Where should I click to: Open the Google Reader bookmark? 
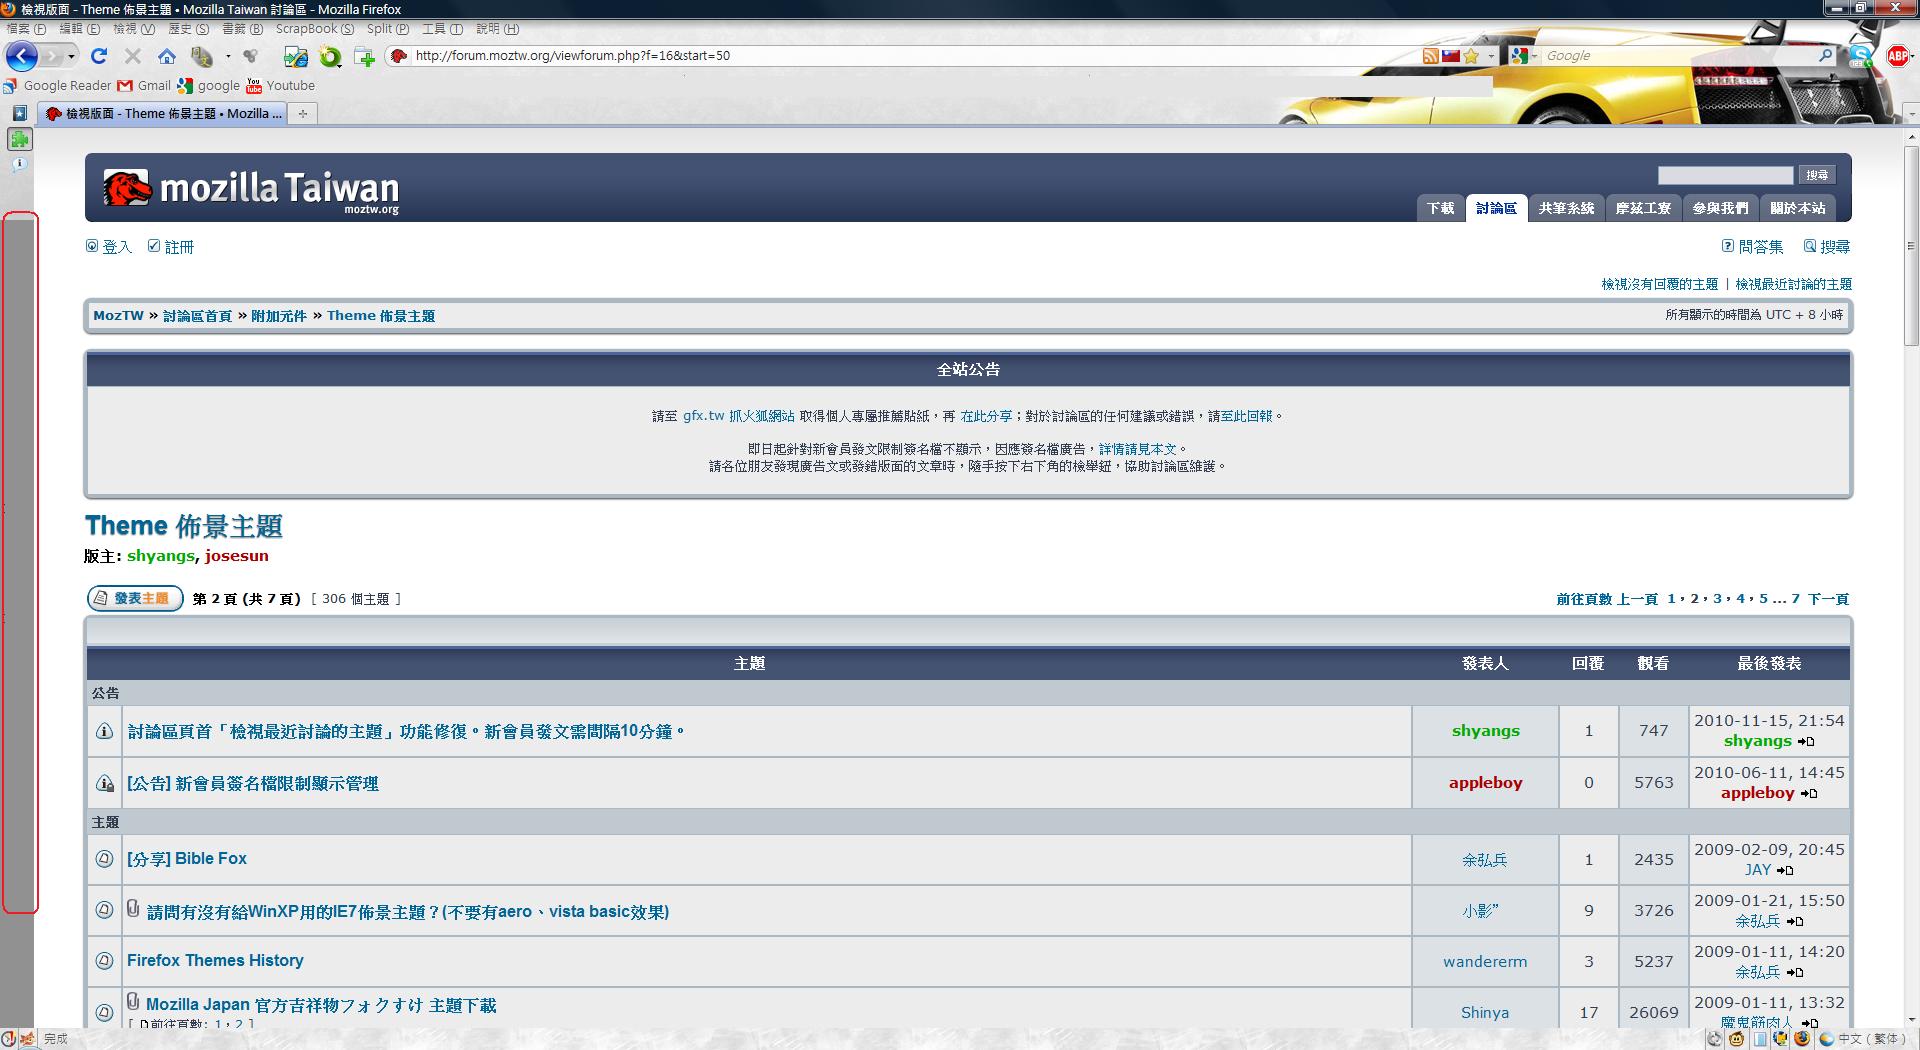(58, 86)
